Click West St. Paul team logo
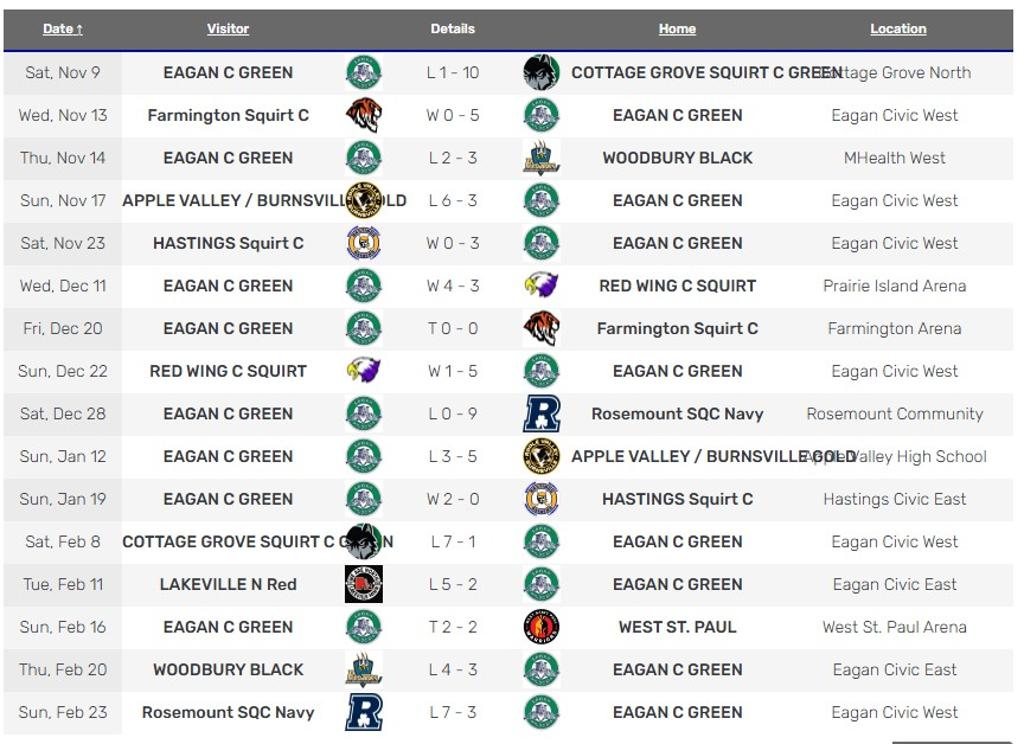The height and width of the screenshot is (744, 1024). click(541, 627)
